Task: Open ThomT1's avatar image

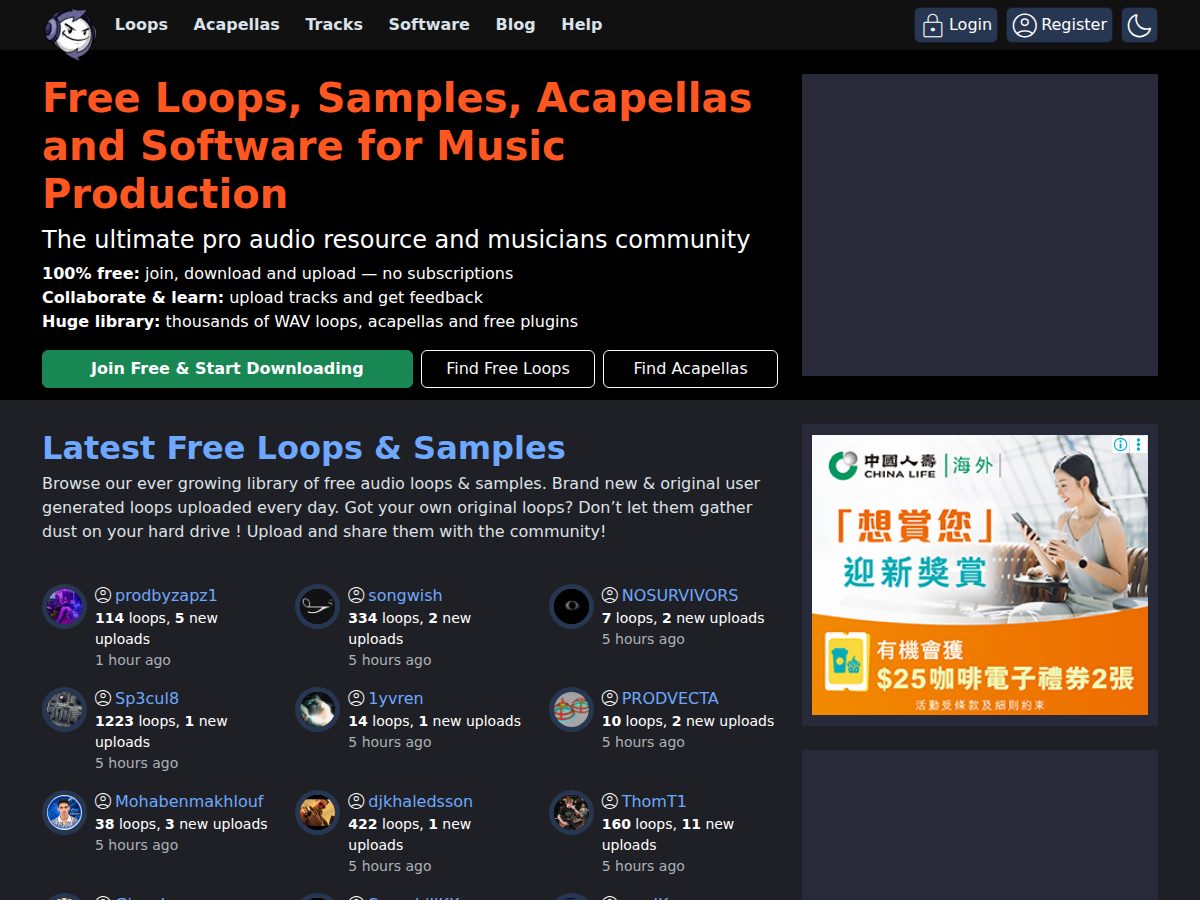Action: [x=571, y=812]
